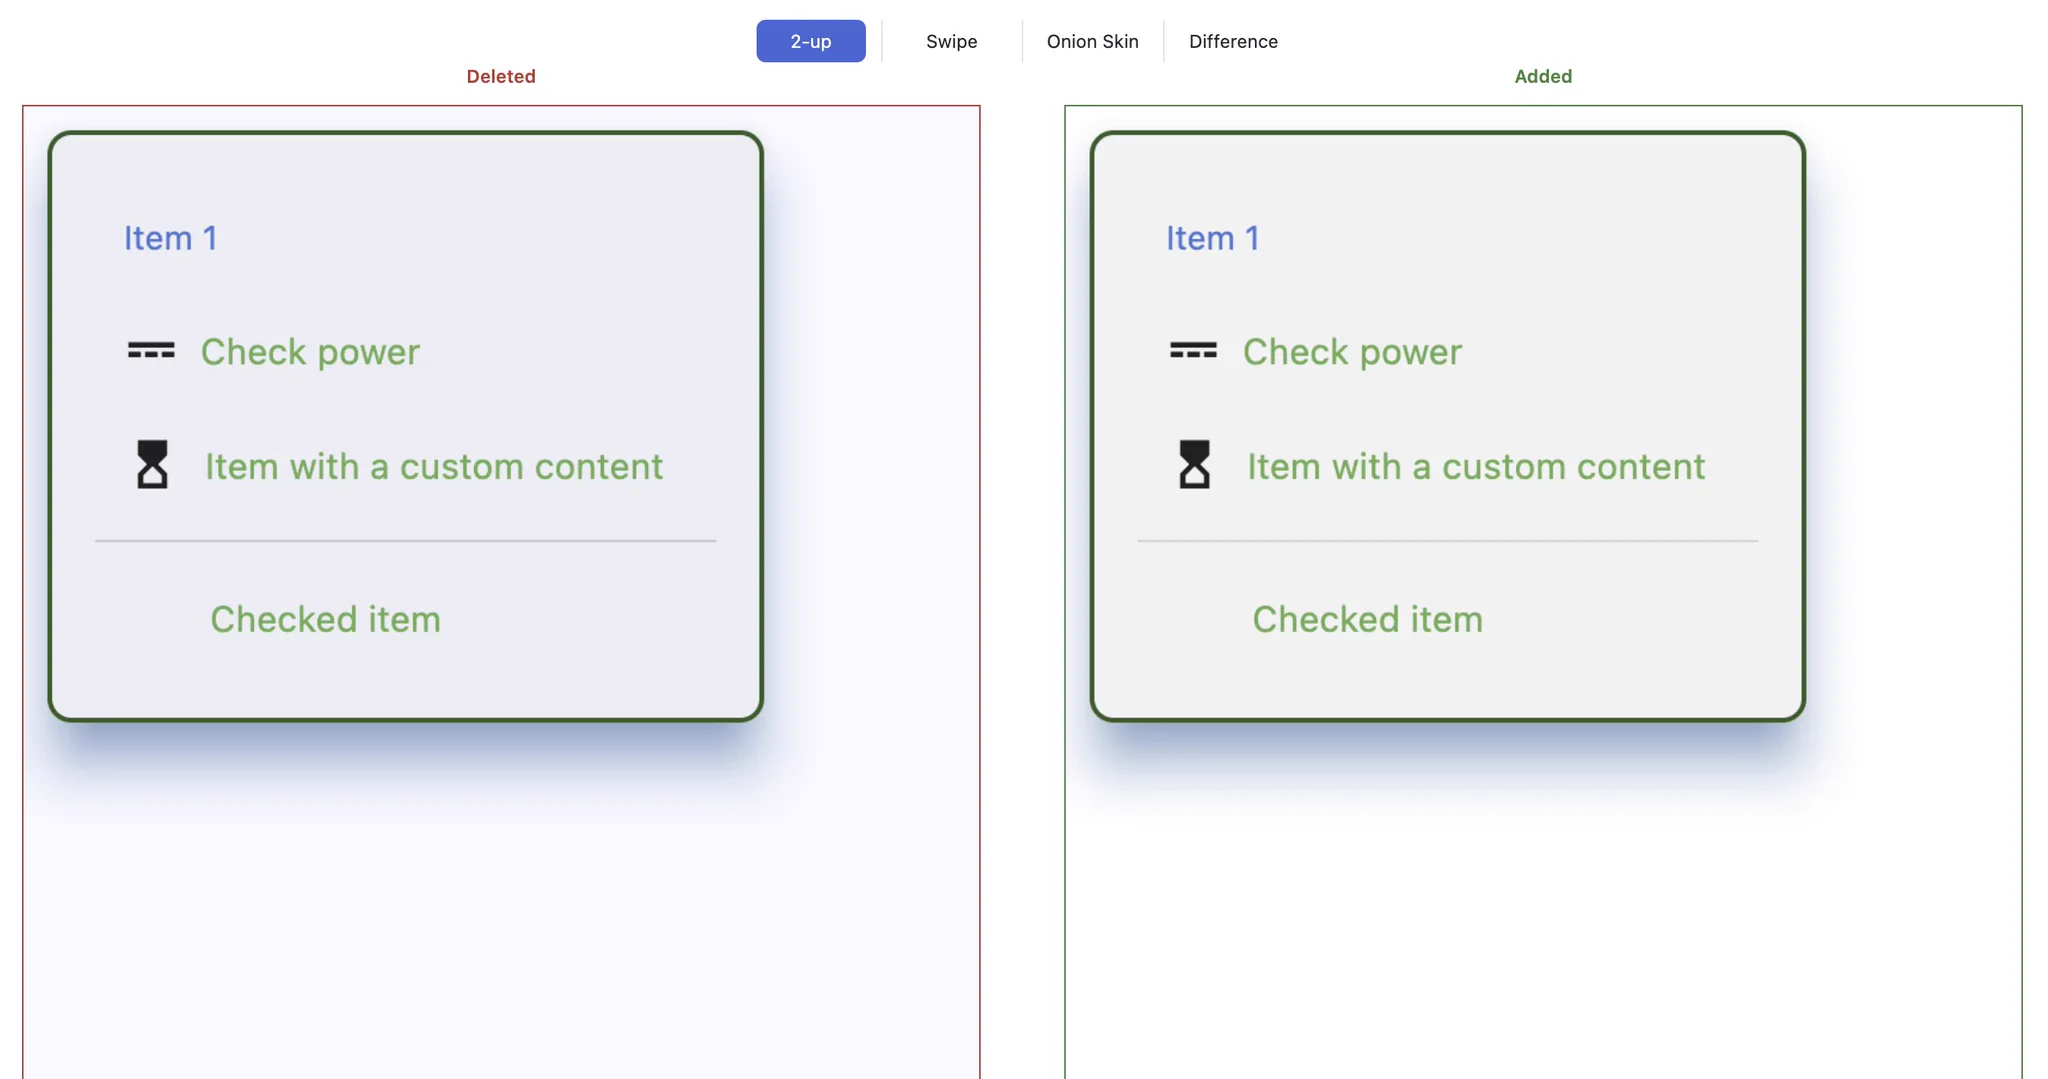Click the green 'Added' label
The width and height of the screenshot is (2048, 1079).
pyautogui.click(x=1543, y=76)
